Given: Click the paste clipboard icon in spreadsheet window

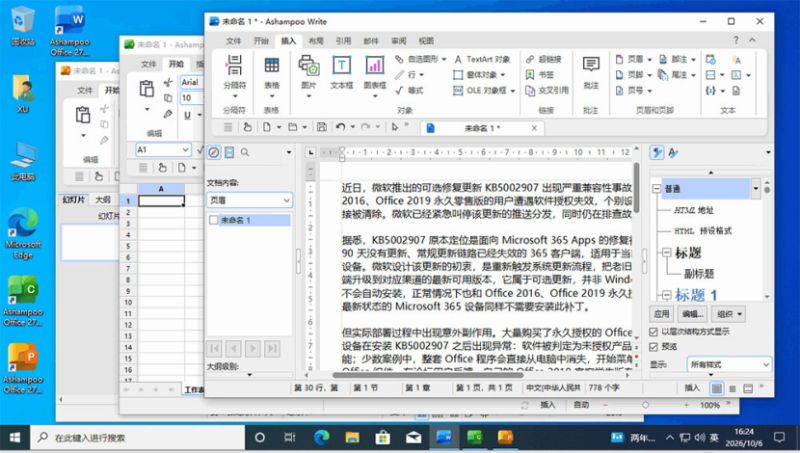Looking at the screenshot, I should tap(146, 89).
